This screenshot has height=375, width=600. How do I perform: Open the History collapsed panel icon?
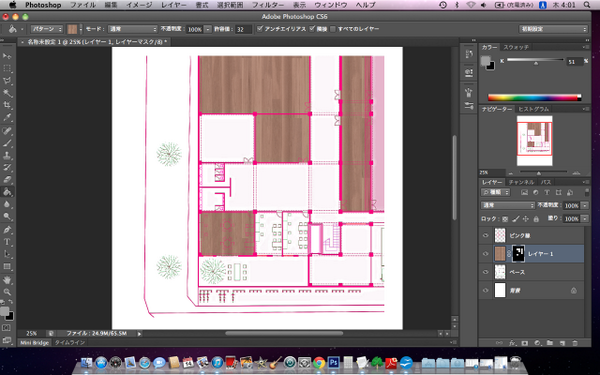[x=469, y=55]
